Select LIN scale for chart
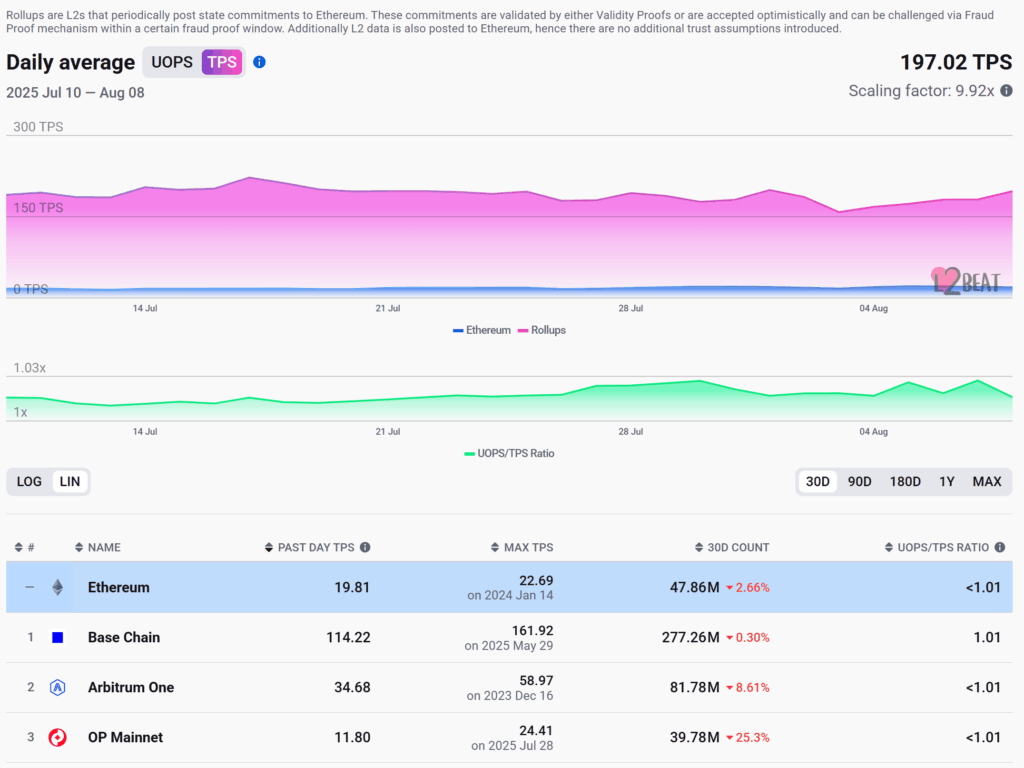Screen dimensions: 1024x768 [x=70, y=481]
